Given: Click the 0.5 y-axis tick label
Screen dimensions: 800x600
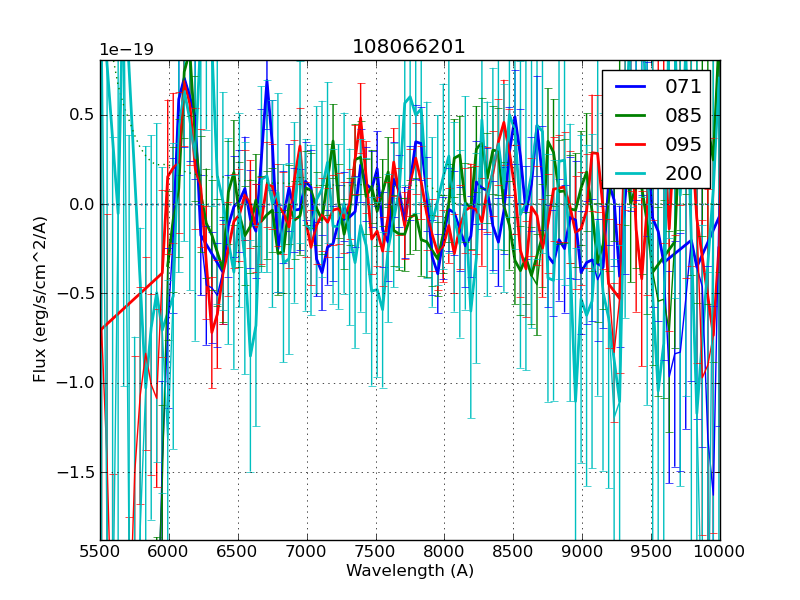Looking at the screenshot, I should 80,115.
